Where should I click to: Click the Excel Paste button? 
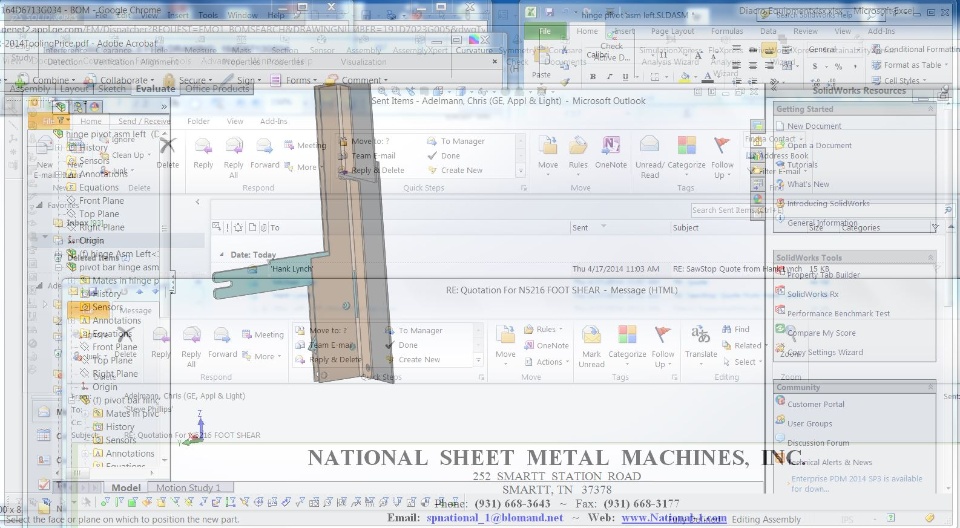(541, 61)
